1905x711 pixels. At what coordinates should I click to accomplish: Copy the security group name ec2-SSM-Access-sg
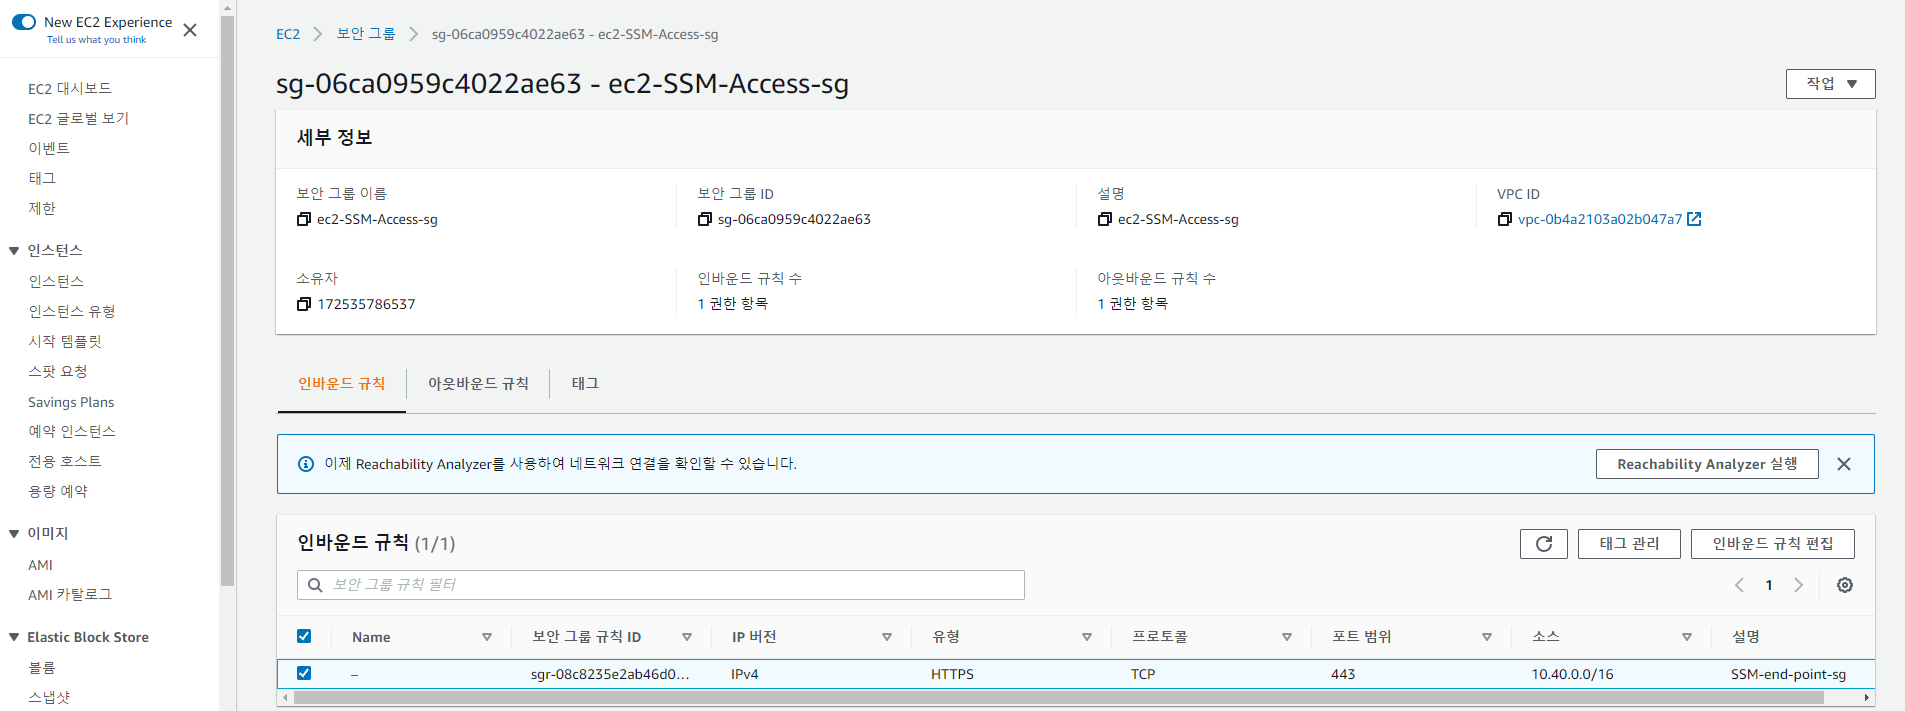click(x=304, y=219)
